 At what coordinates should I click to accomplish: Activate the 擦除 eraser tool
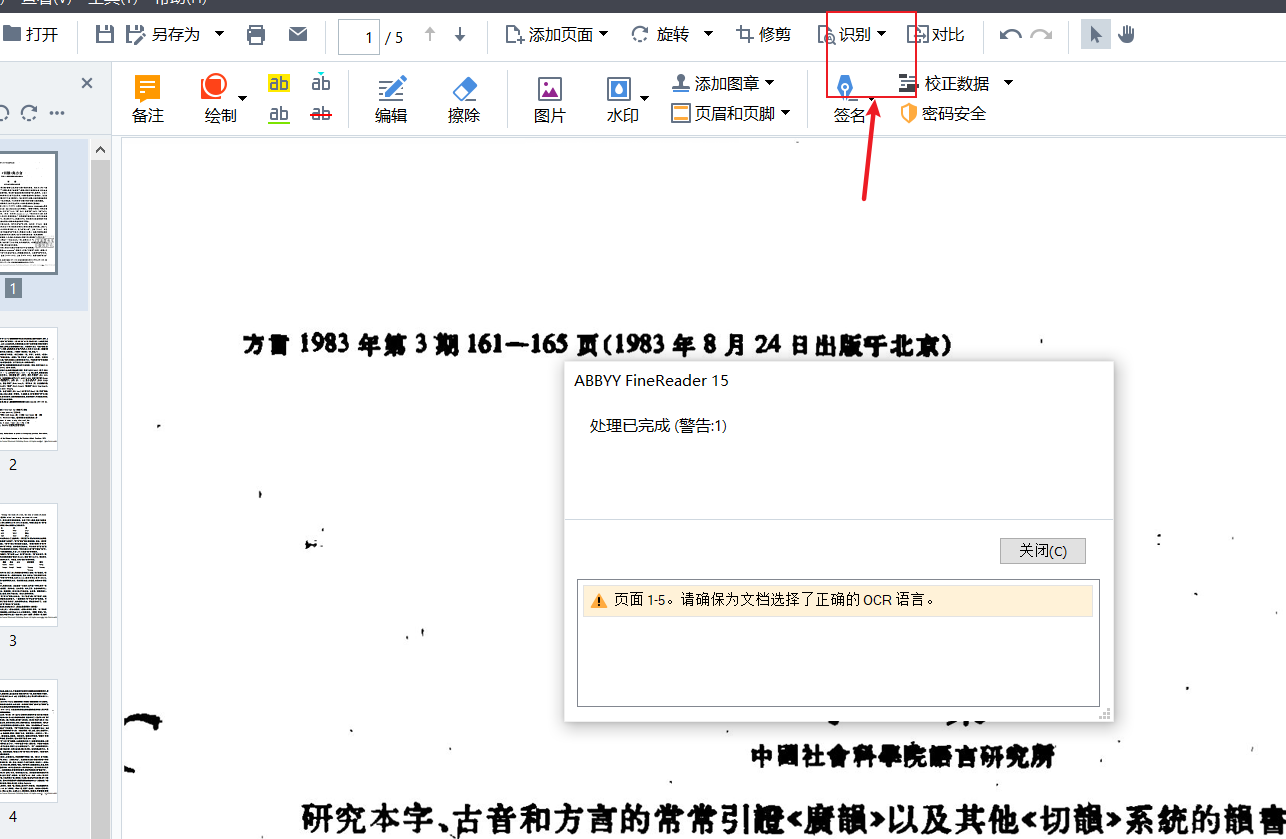[464, 99]
